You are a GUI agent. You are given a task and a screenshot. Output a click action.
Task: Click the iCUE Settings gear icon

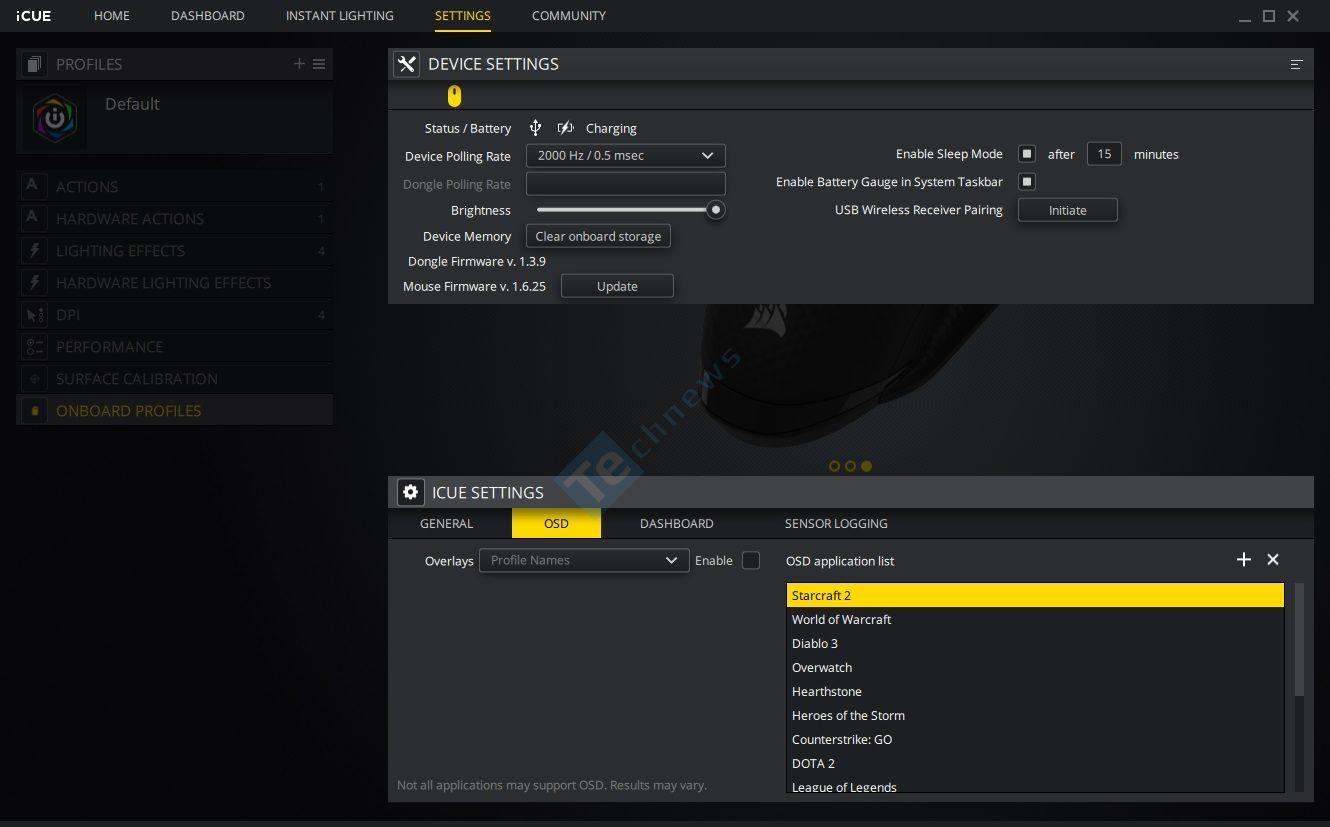click(410, 492)
